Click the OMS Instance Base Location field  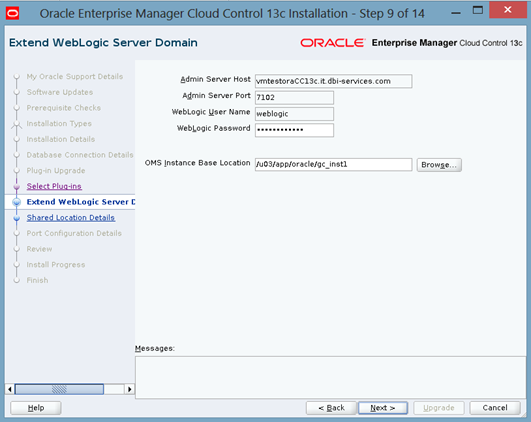coord(333,165)
